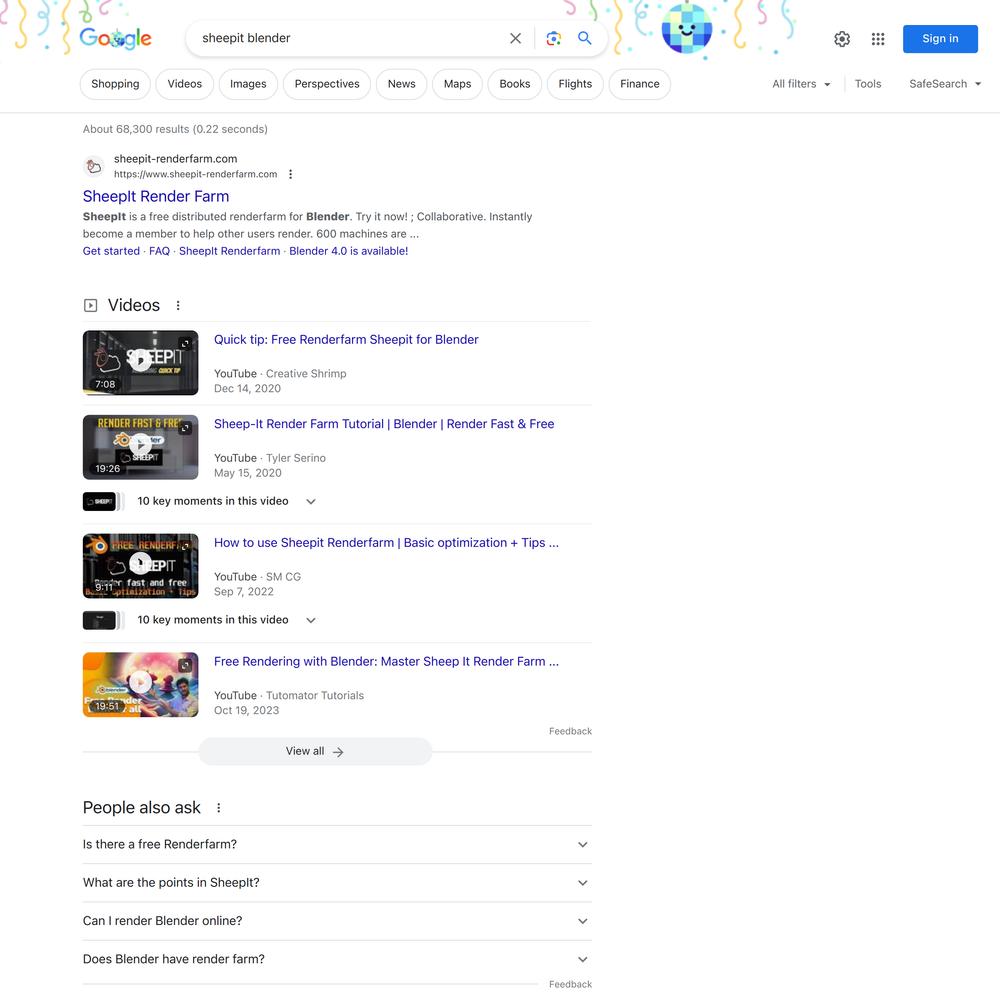Click View all videos button
This screenshot has height=1000, width=1000.
[x=315, y=751]
